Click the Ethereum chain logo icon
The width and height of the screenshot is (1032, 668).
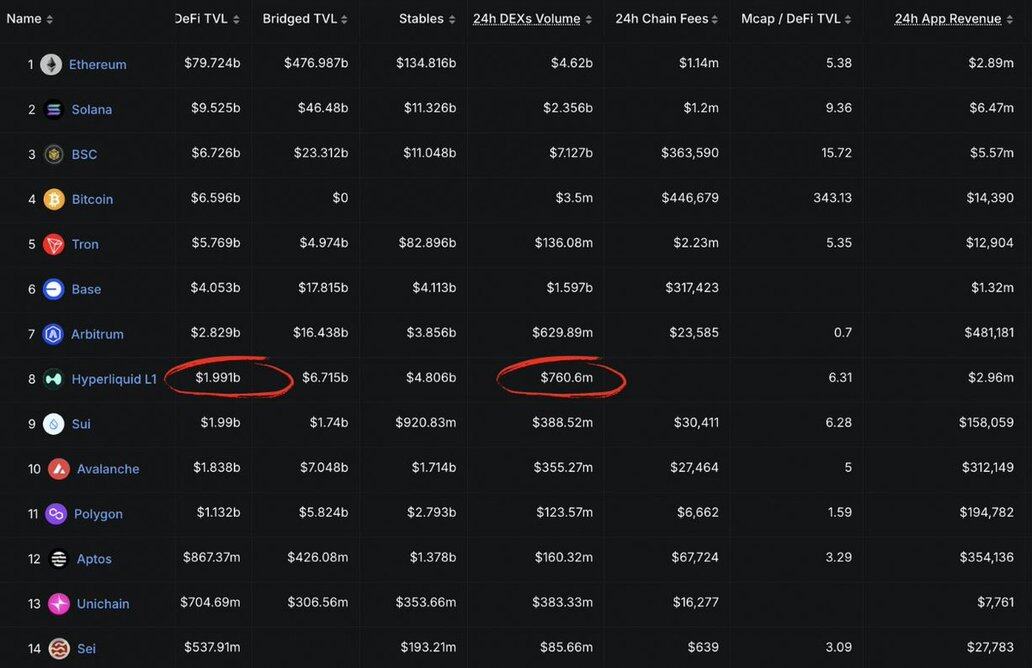pyautogui.click(x=51, y=65)
